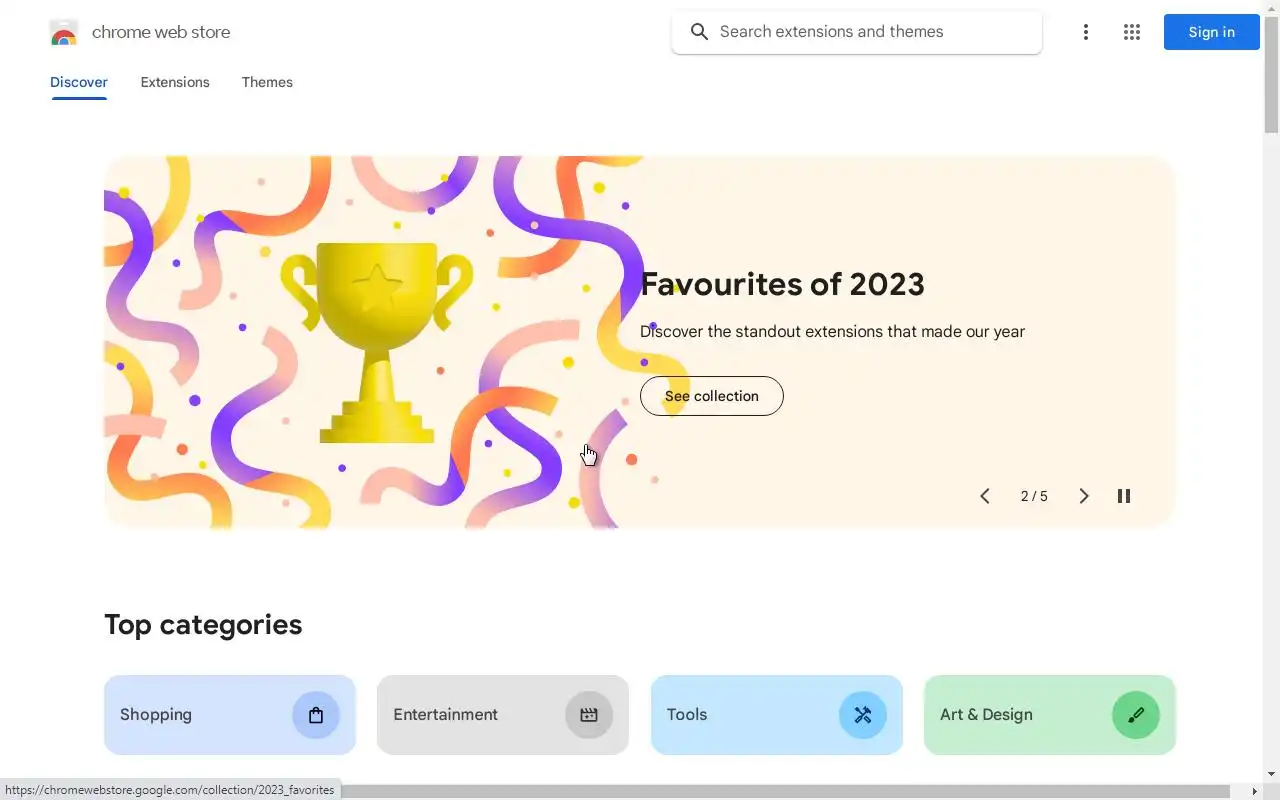Click the Chrome Web Store logo
This screenshot has height=800, width=1280.
point(63,33)
